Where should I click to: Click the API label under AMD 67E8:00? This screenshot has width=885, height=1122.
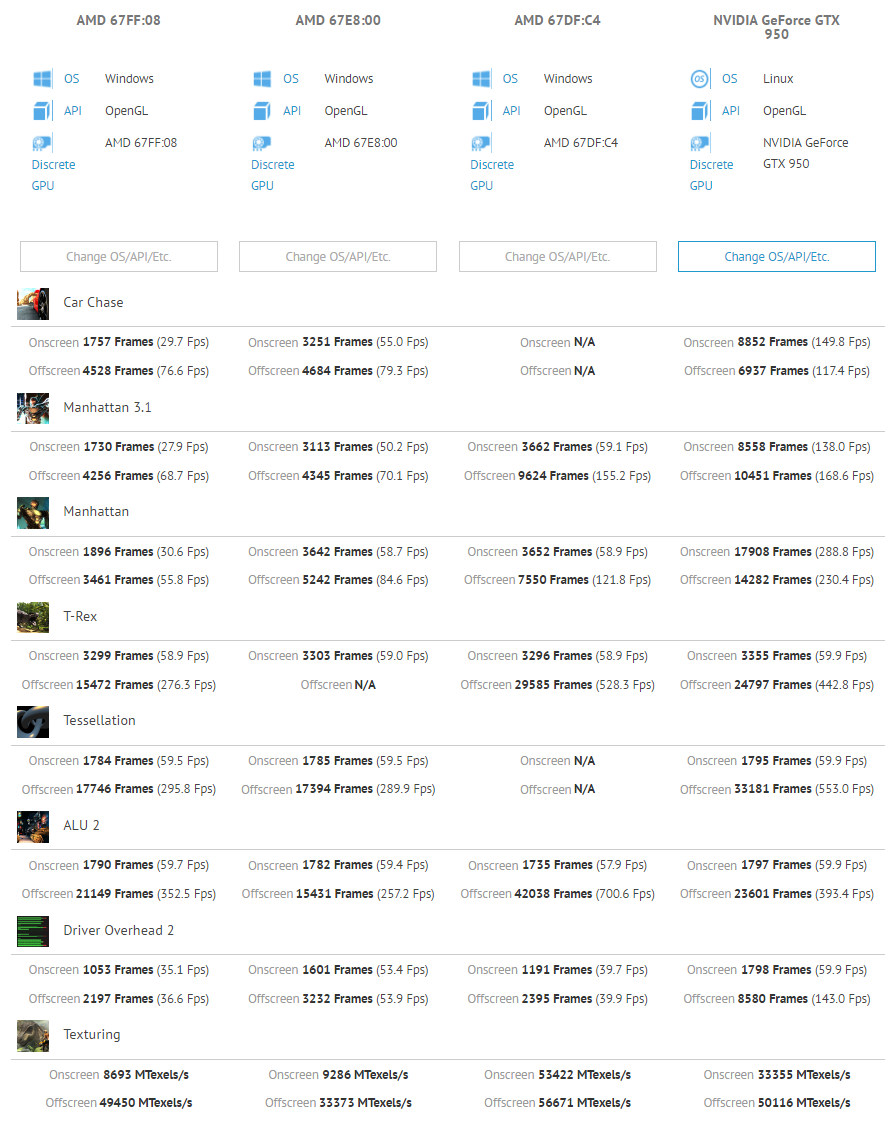(292, 111)
